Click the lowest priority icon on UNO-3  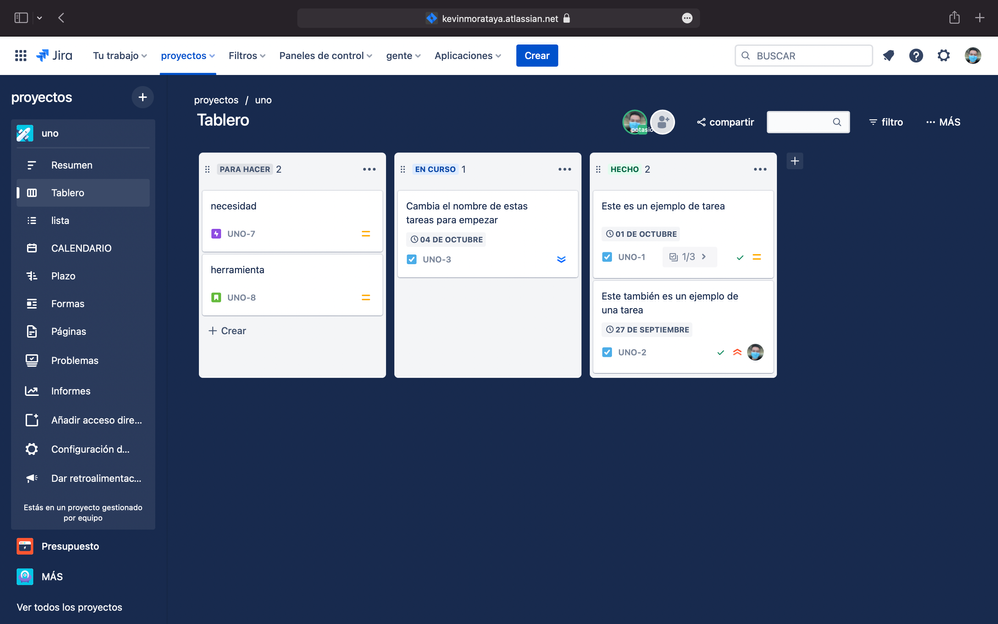[x=561, y=259]
